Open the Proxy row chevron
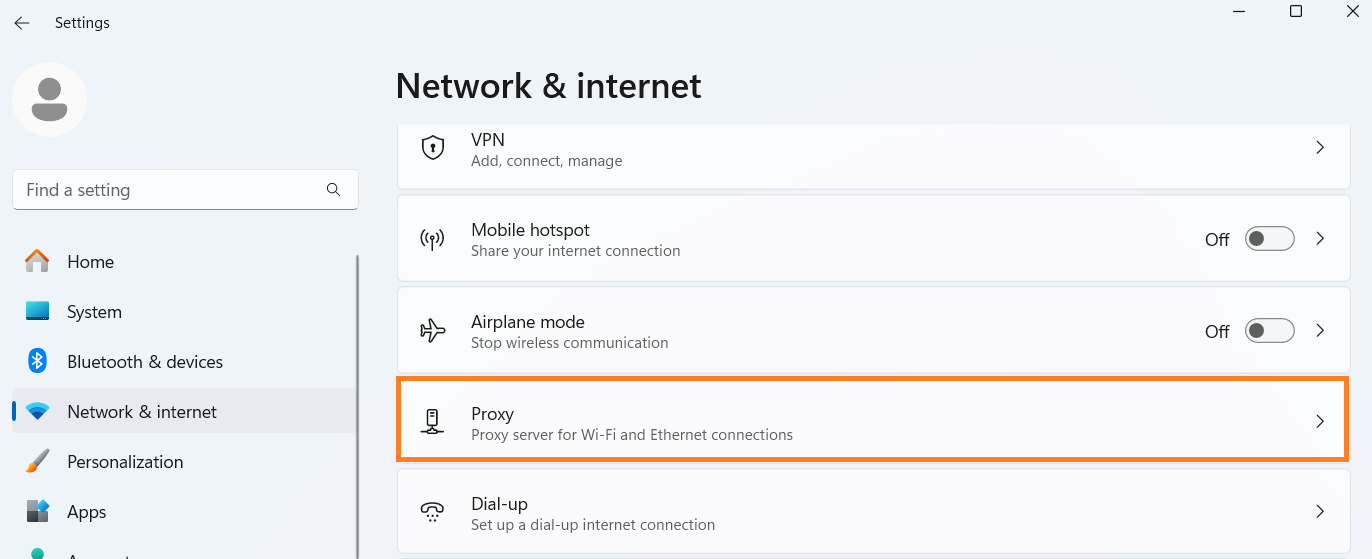The width and height of the screenshot is (1372, 559). coord(1320,422)
